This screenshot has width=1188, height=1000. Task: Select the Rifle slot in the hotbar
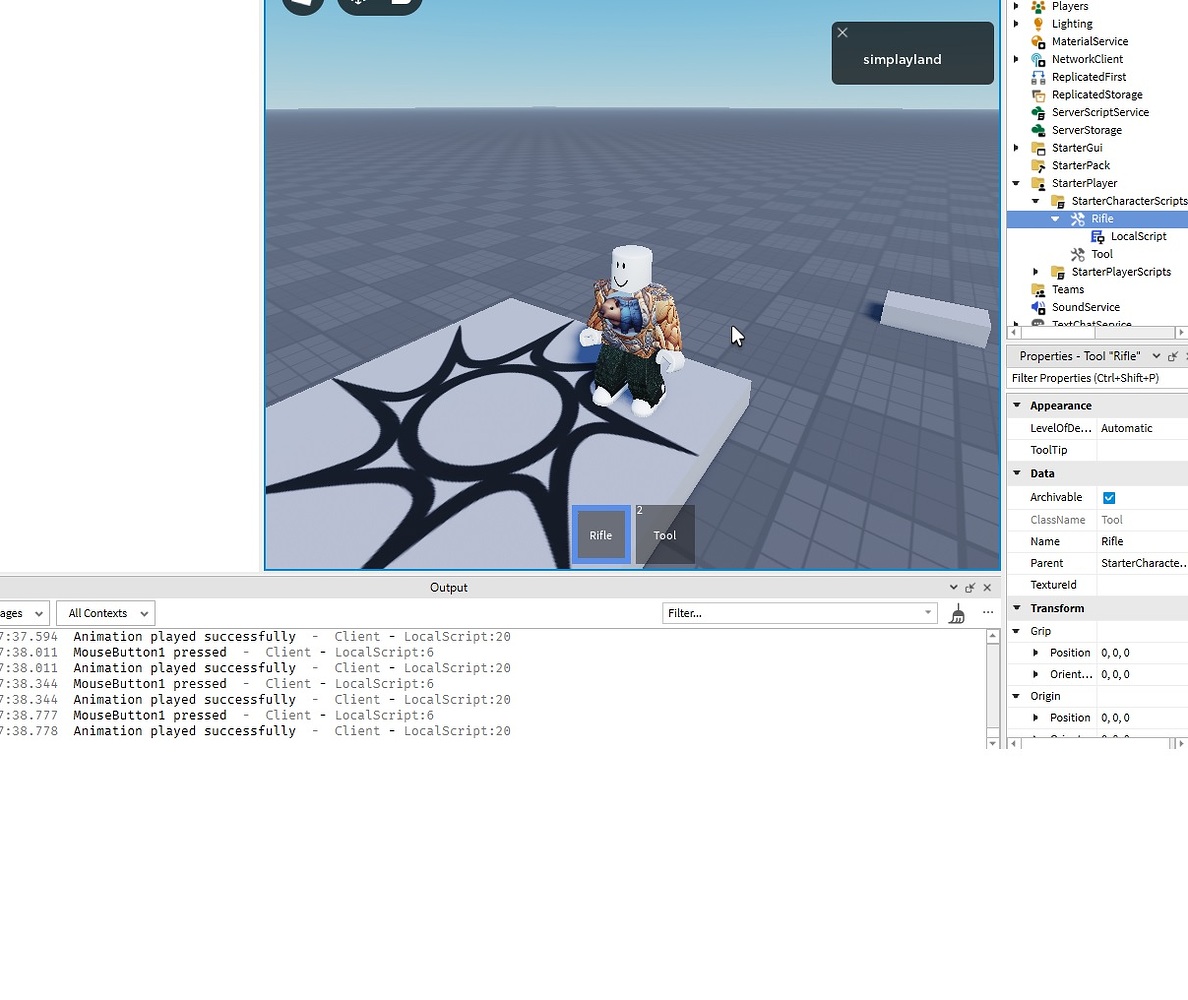[600, 534]
